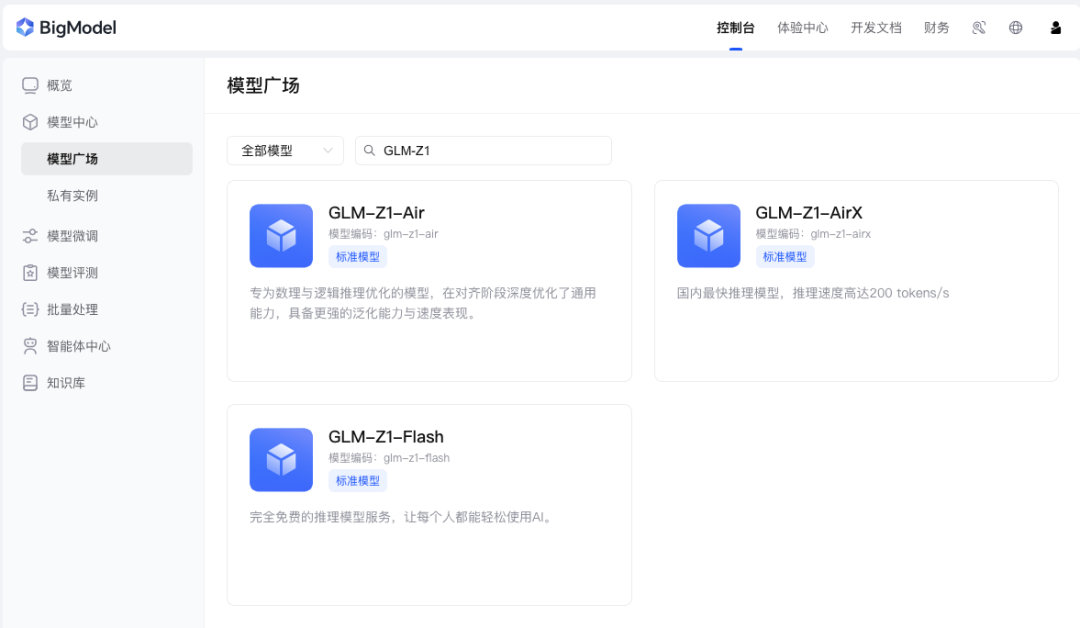Viewport: 1080px width, 628px height.
Task: Click 标准模型 tag on GLM-Z1-Flash card
Action: tap(357, 481)
